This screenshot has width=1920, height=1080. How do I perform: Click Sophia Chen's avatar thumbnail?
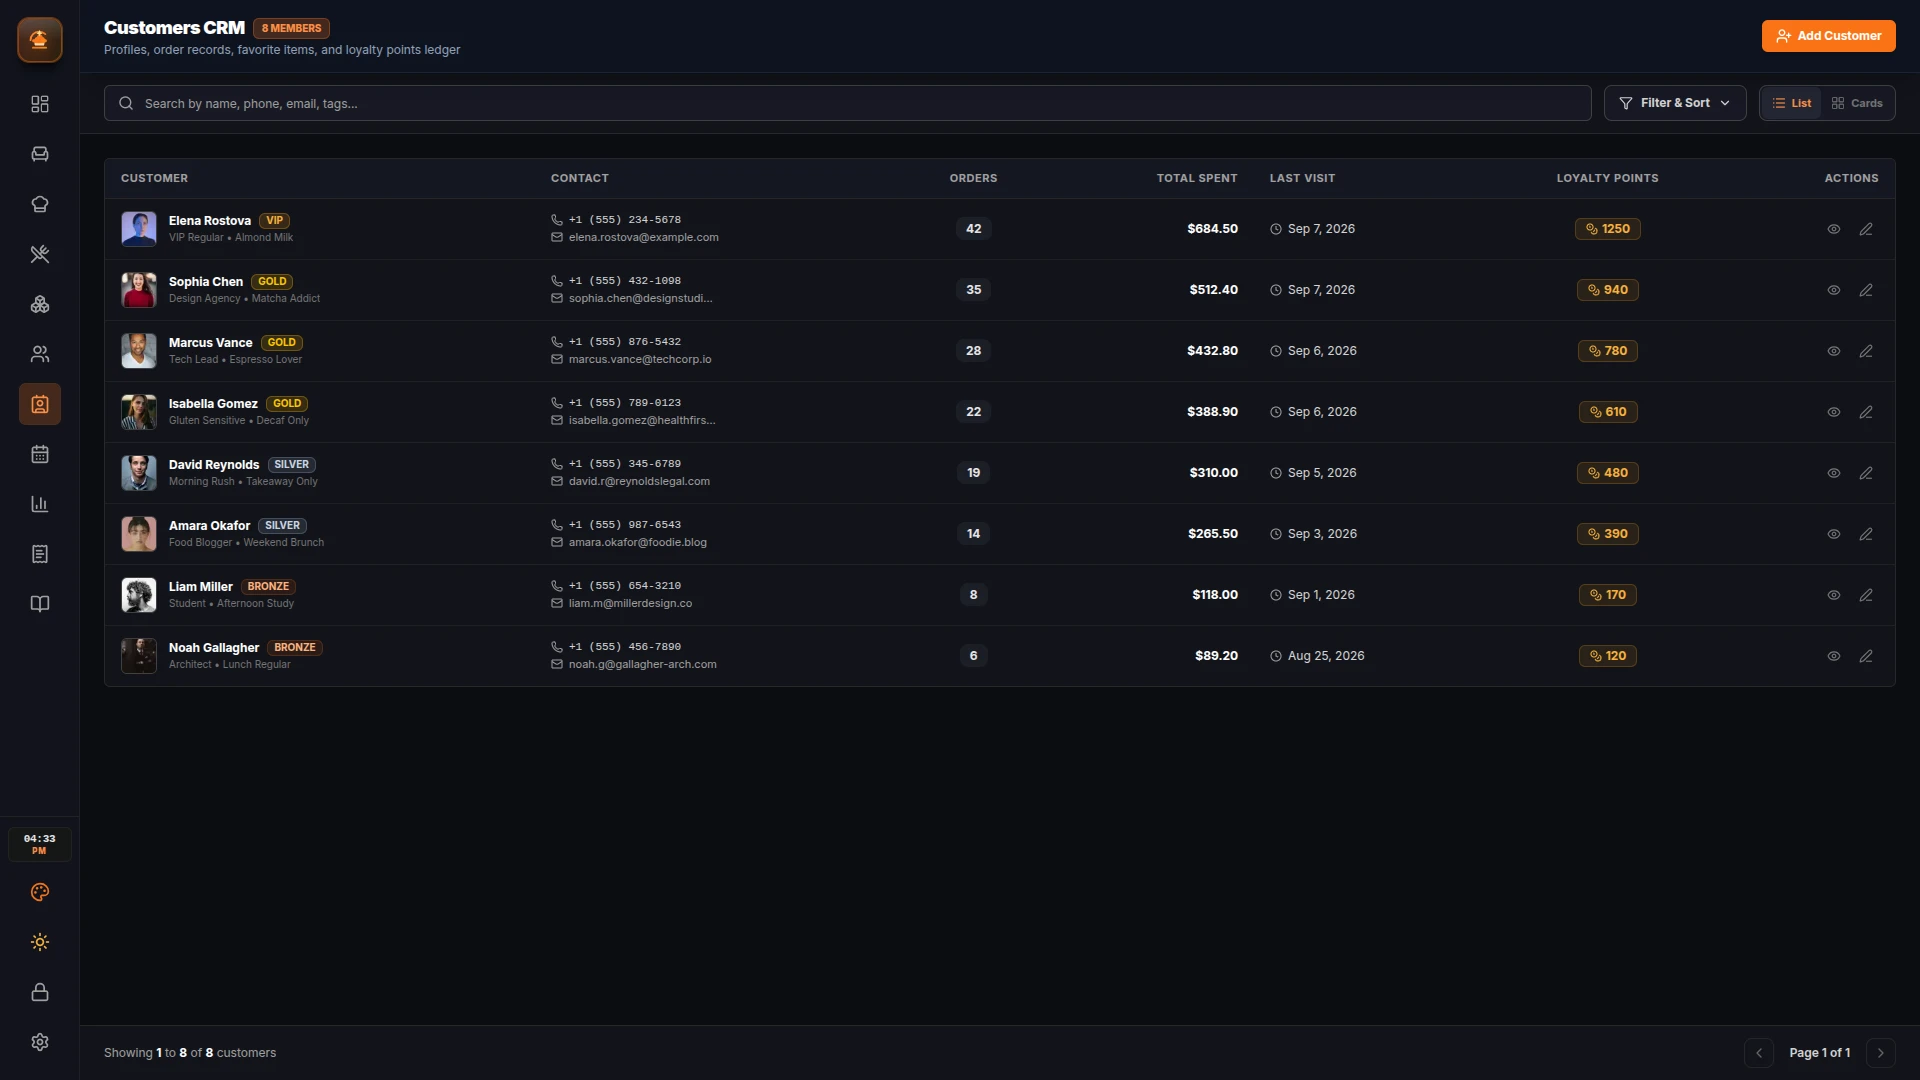139,290
